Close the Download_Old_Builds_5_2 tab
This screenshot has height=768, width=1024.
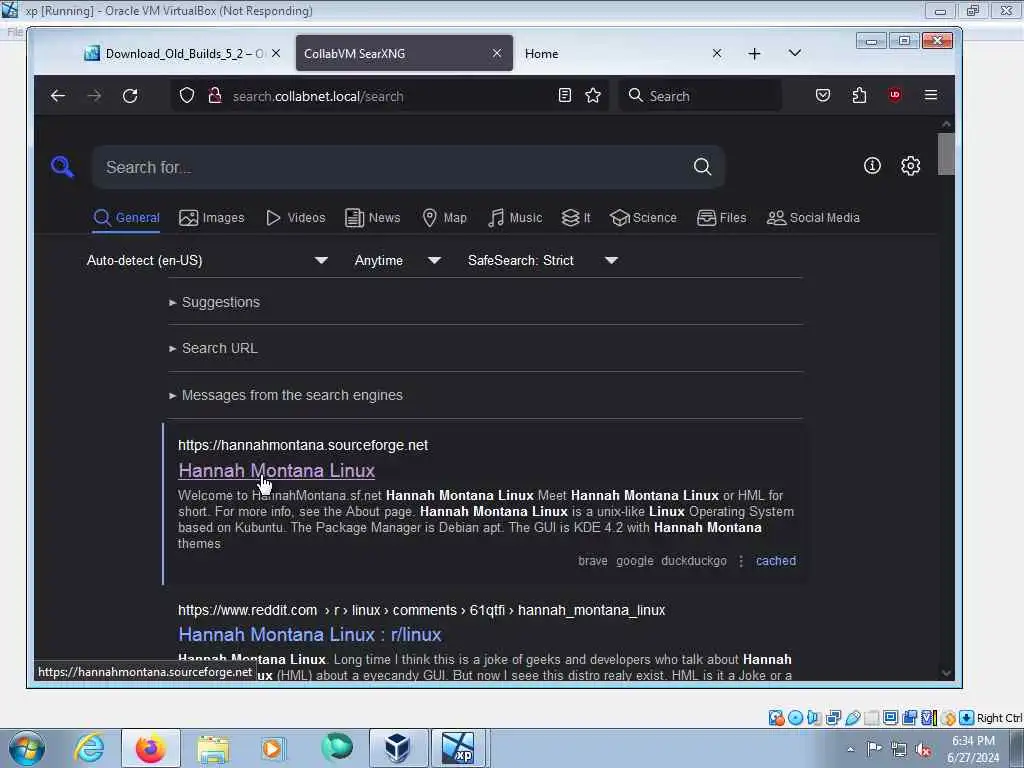pos(276,54)
